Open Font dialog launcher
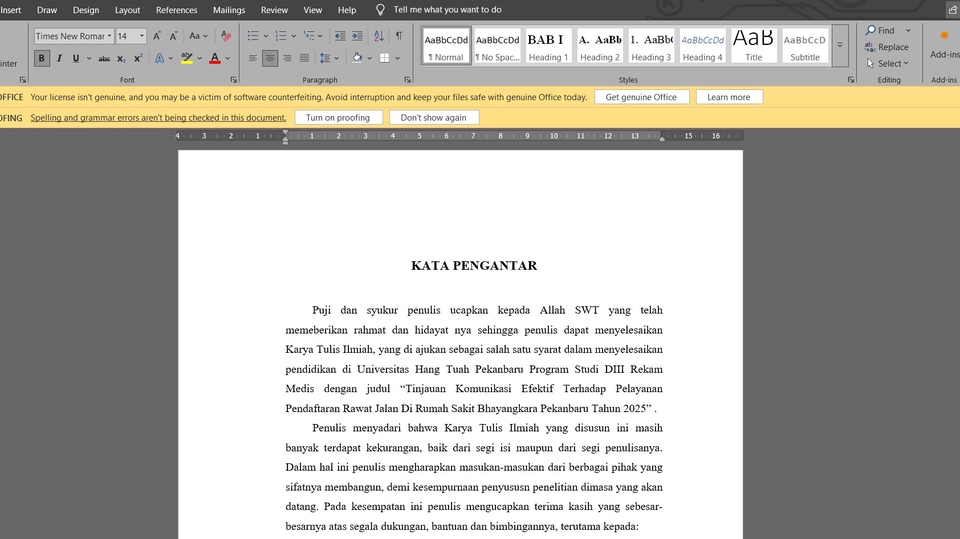The width and height of the screenshot is (960, 539). point(233,80)
